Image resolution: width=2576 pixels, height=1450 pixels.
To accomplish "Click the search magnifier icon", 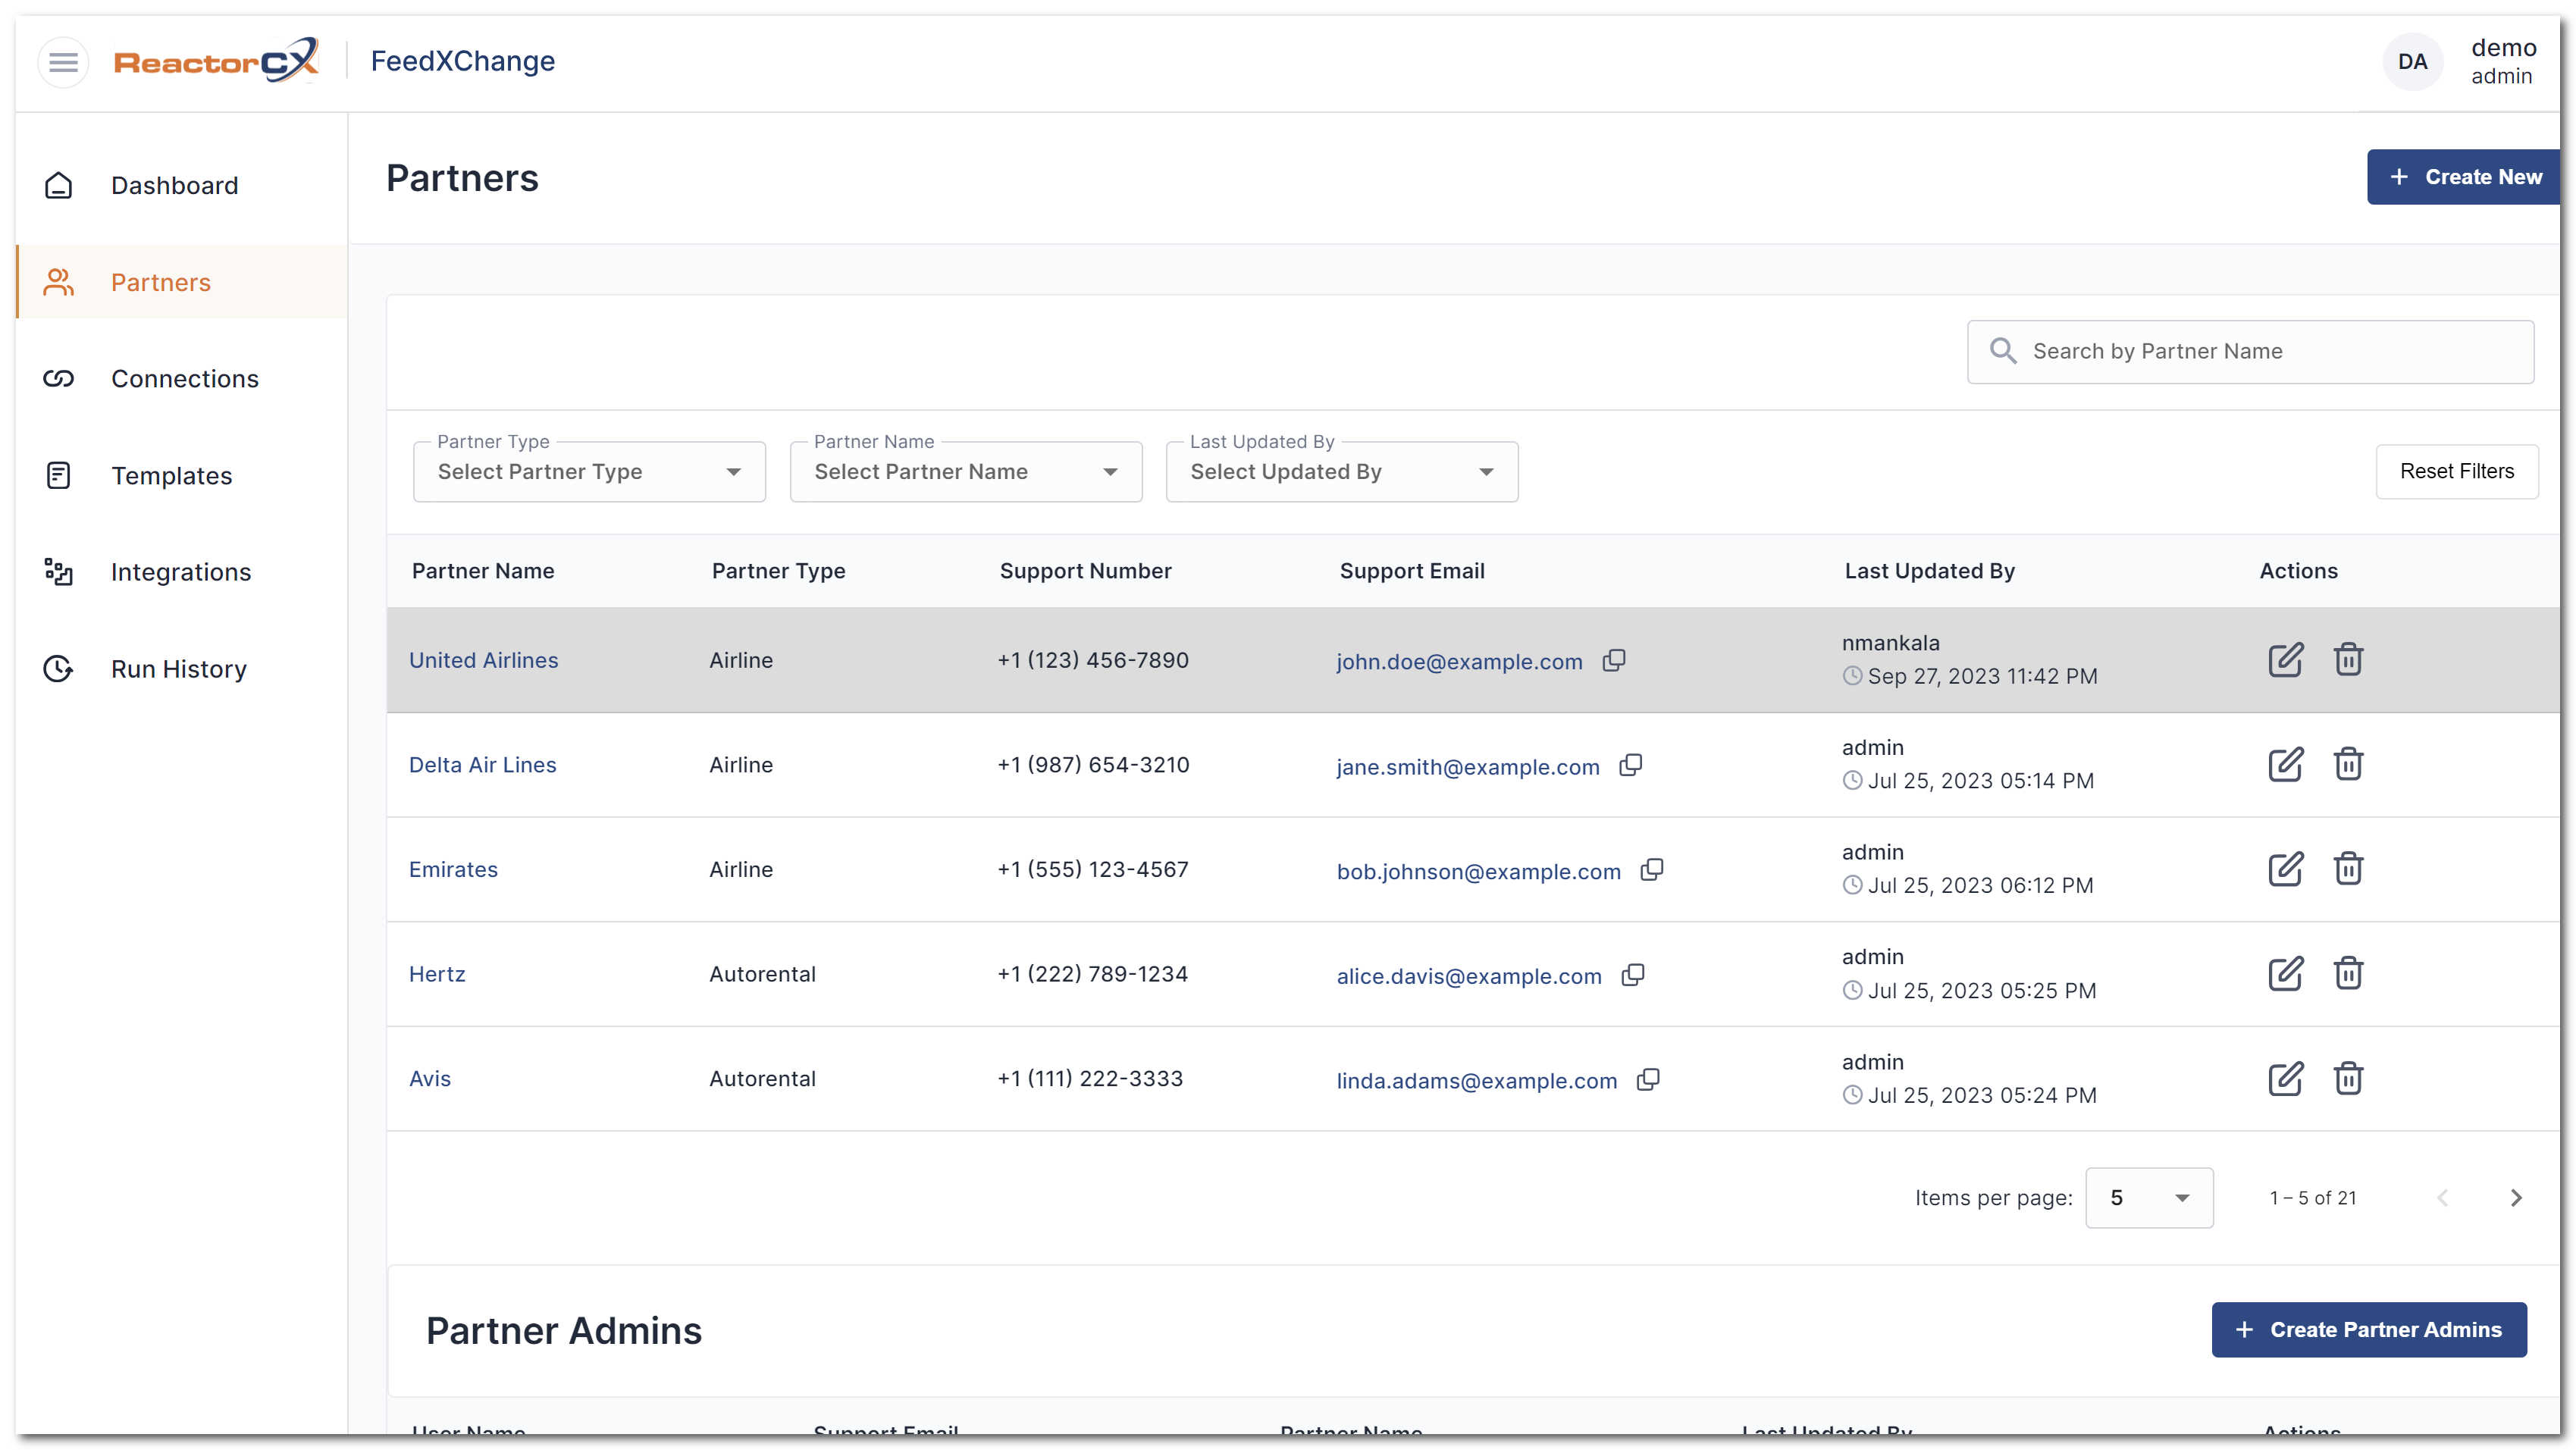I will 2002,351.
